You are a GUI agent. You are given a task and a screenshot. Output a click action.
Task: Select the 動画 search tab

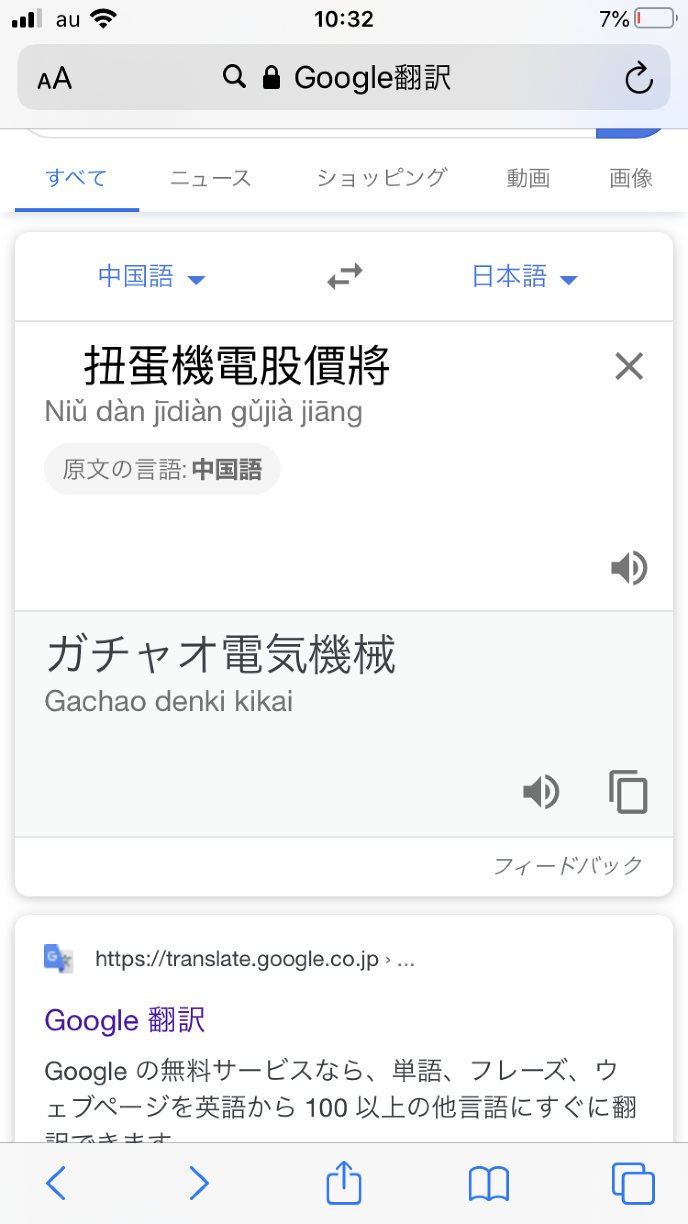click(528, 179)
